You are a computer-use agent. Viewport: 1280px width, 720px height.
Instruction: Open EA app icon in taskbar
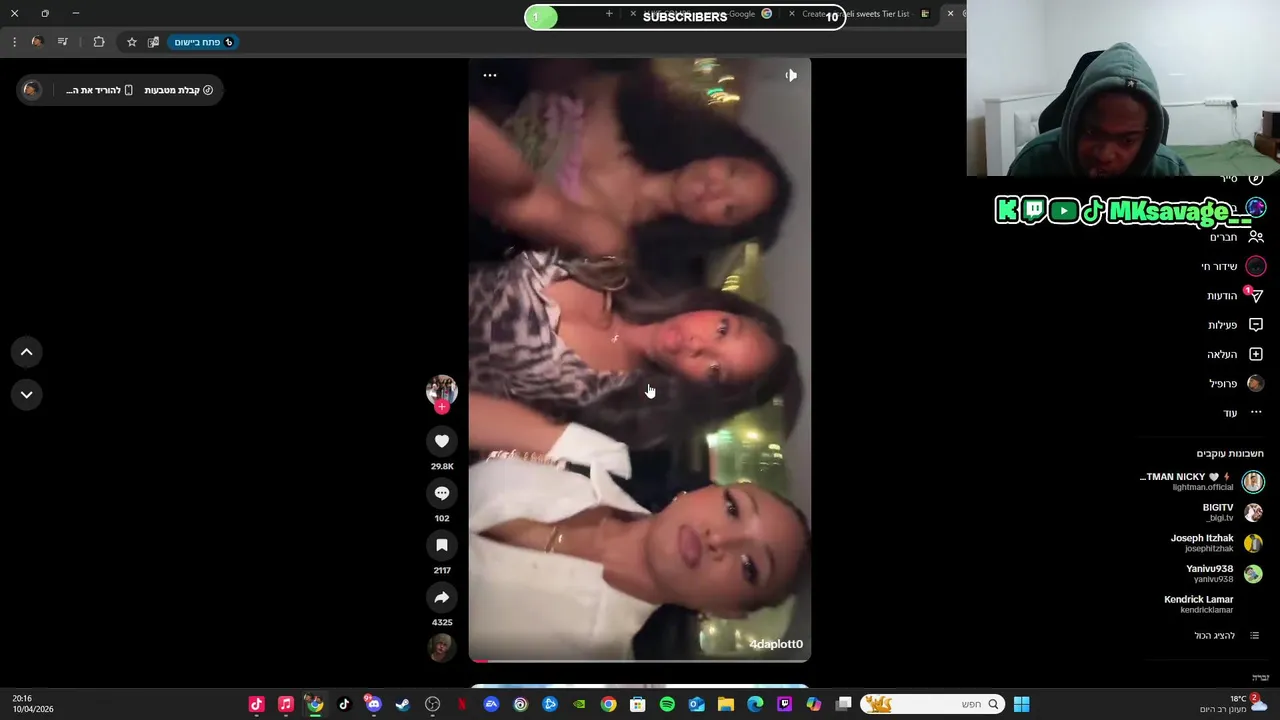coord(491,704)
